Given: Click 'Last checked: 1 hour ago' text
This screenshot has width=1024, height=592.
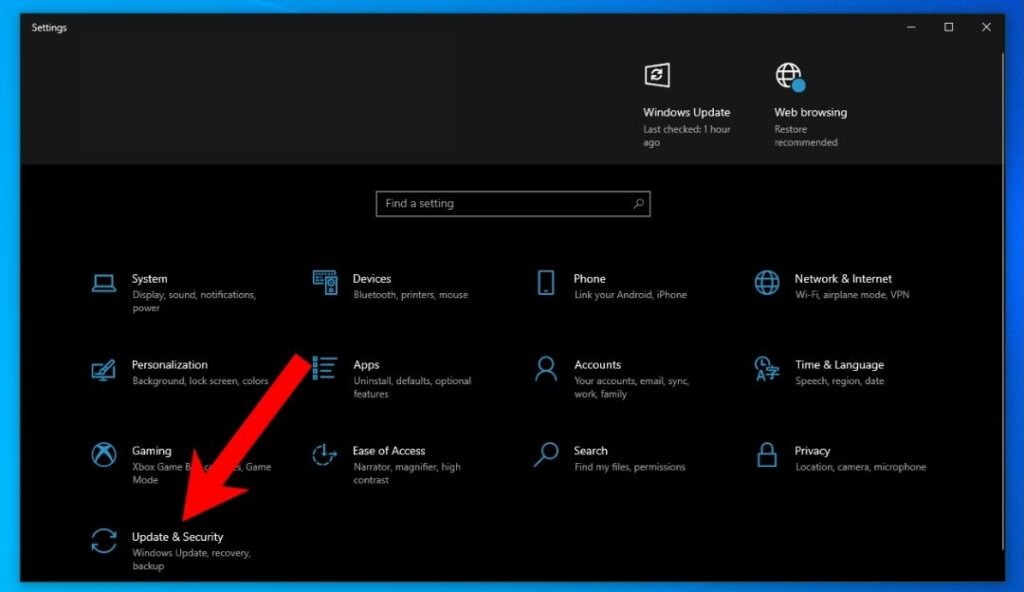Looking at the screenshot, I should click(686, 136).
